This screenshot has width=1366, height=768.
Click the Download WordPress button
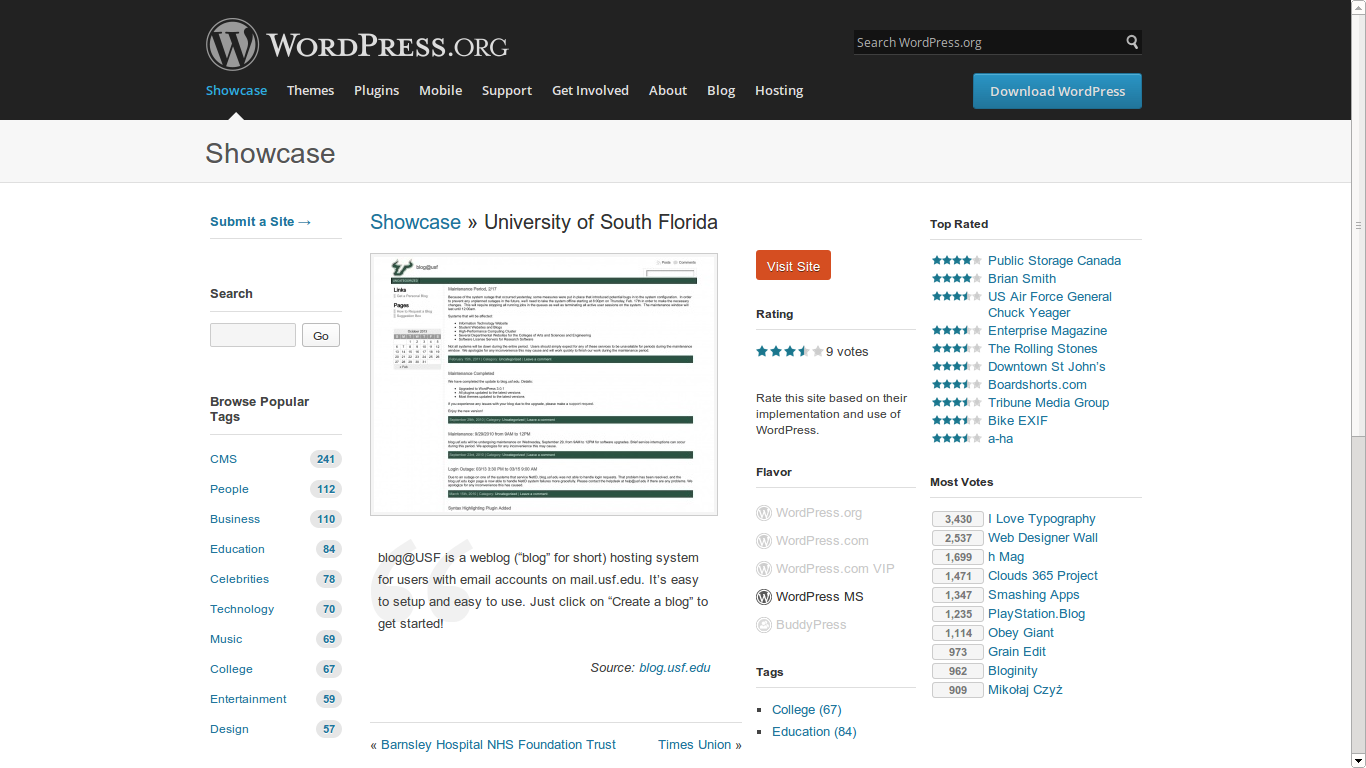pyautogui.click(x=1057, y=91)
